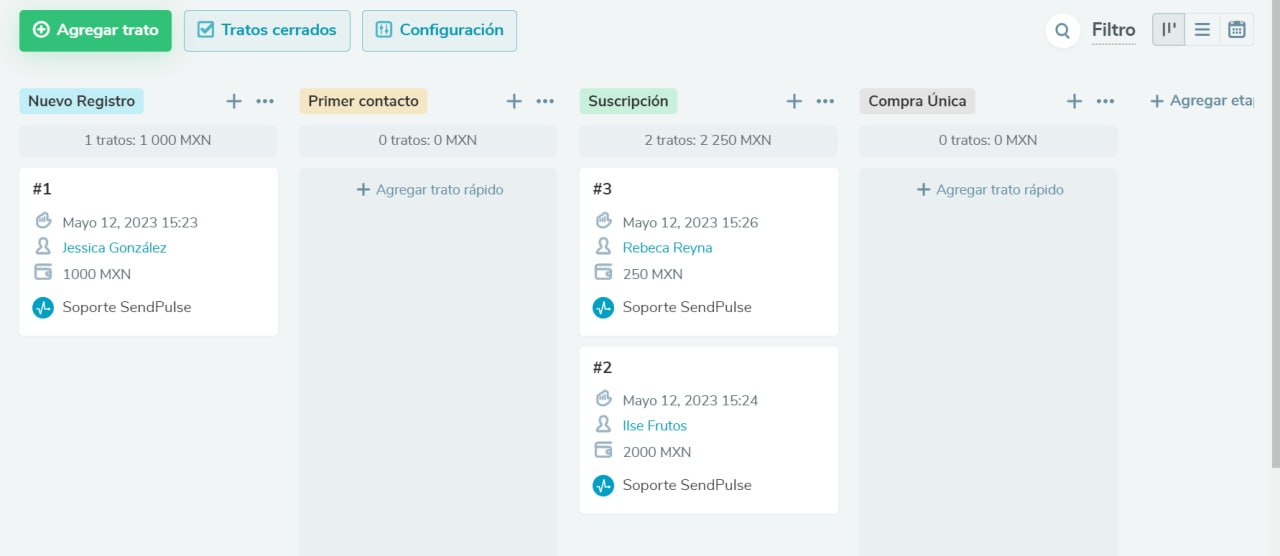Switch to kanban board view
Screen dimensions: 1280x556
click(x=1168, y=30)
